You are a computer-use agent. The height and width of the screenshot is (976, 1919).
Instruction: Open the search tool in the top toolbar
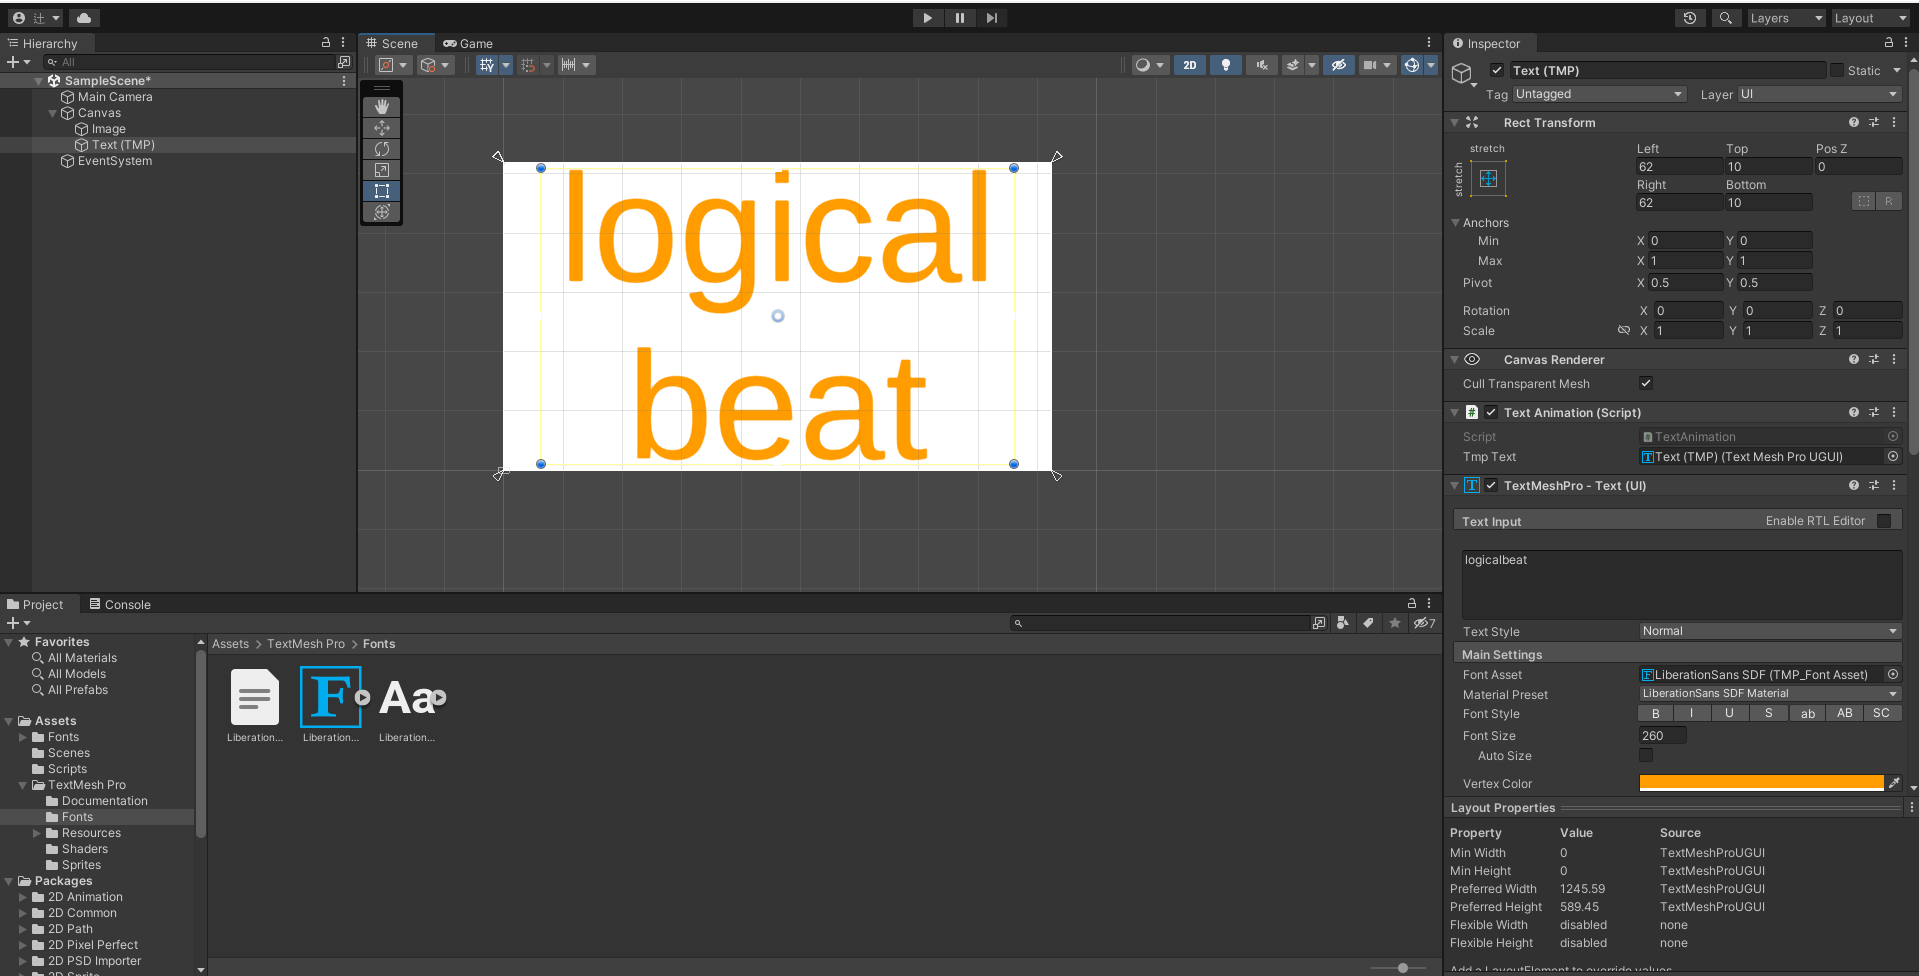click(1726, 17)
